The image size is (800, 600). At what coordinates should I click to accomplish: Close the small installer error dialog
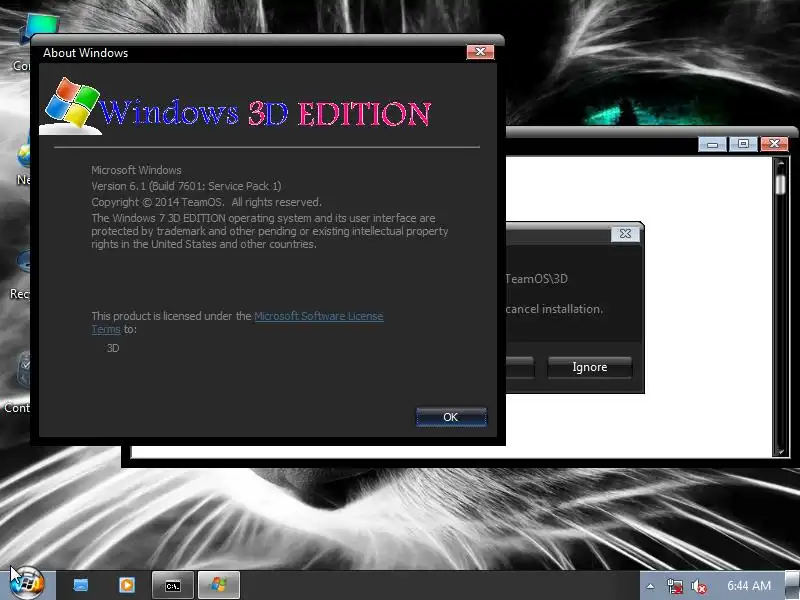click(x=625, y=234)
